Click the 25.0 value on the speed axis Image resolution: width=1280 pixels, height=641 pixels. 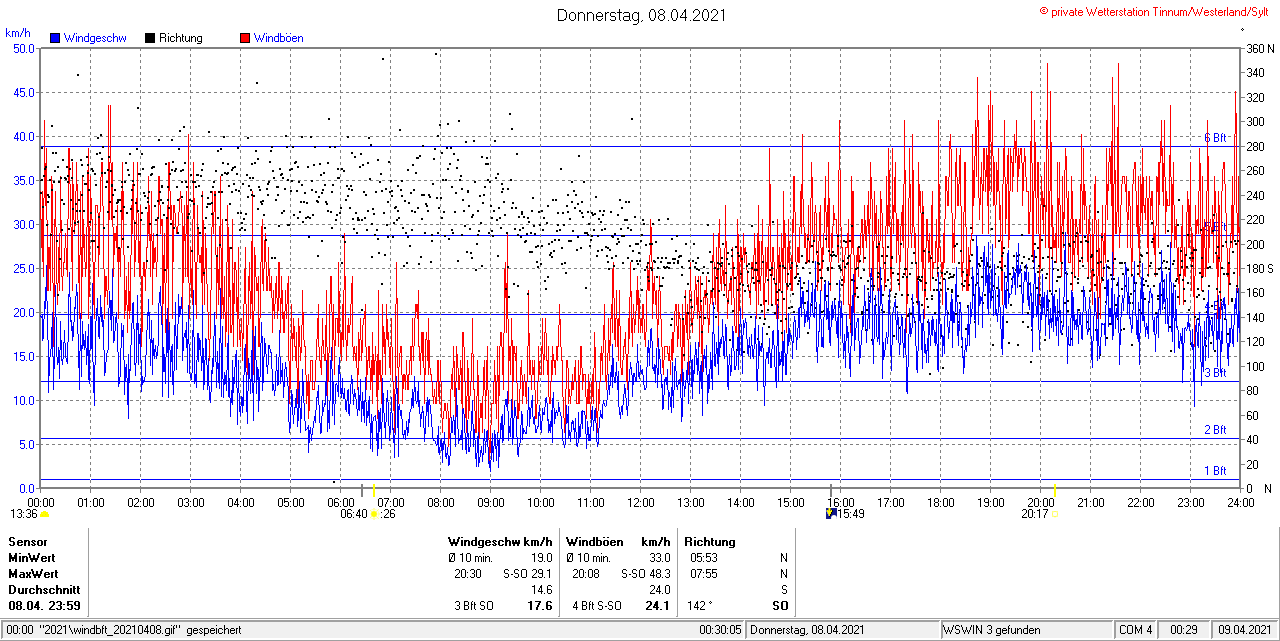pos(22,268)
